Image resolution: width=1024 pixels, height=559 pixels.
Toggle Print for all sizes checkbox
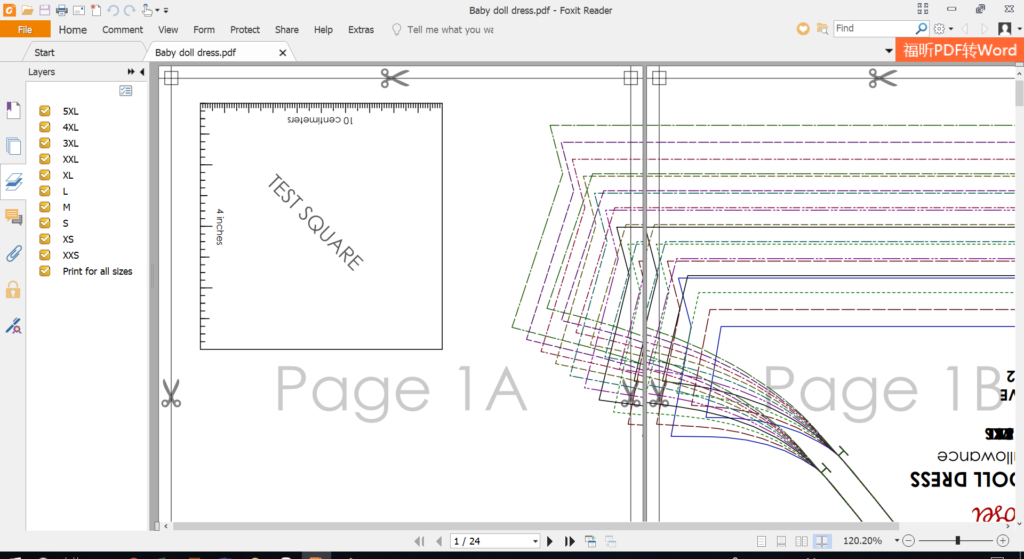point(44,271)
